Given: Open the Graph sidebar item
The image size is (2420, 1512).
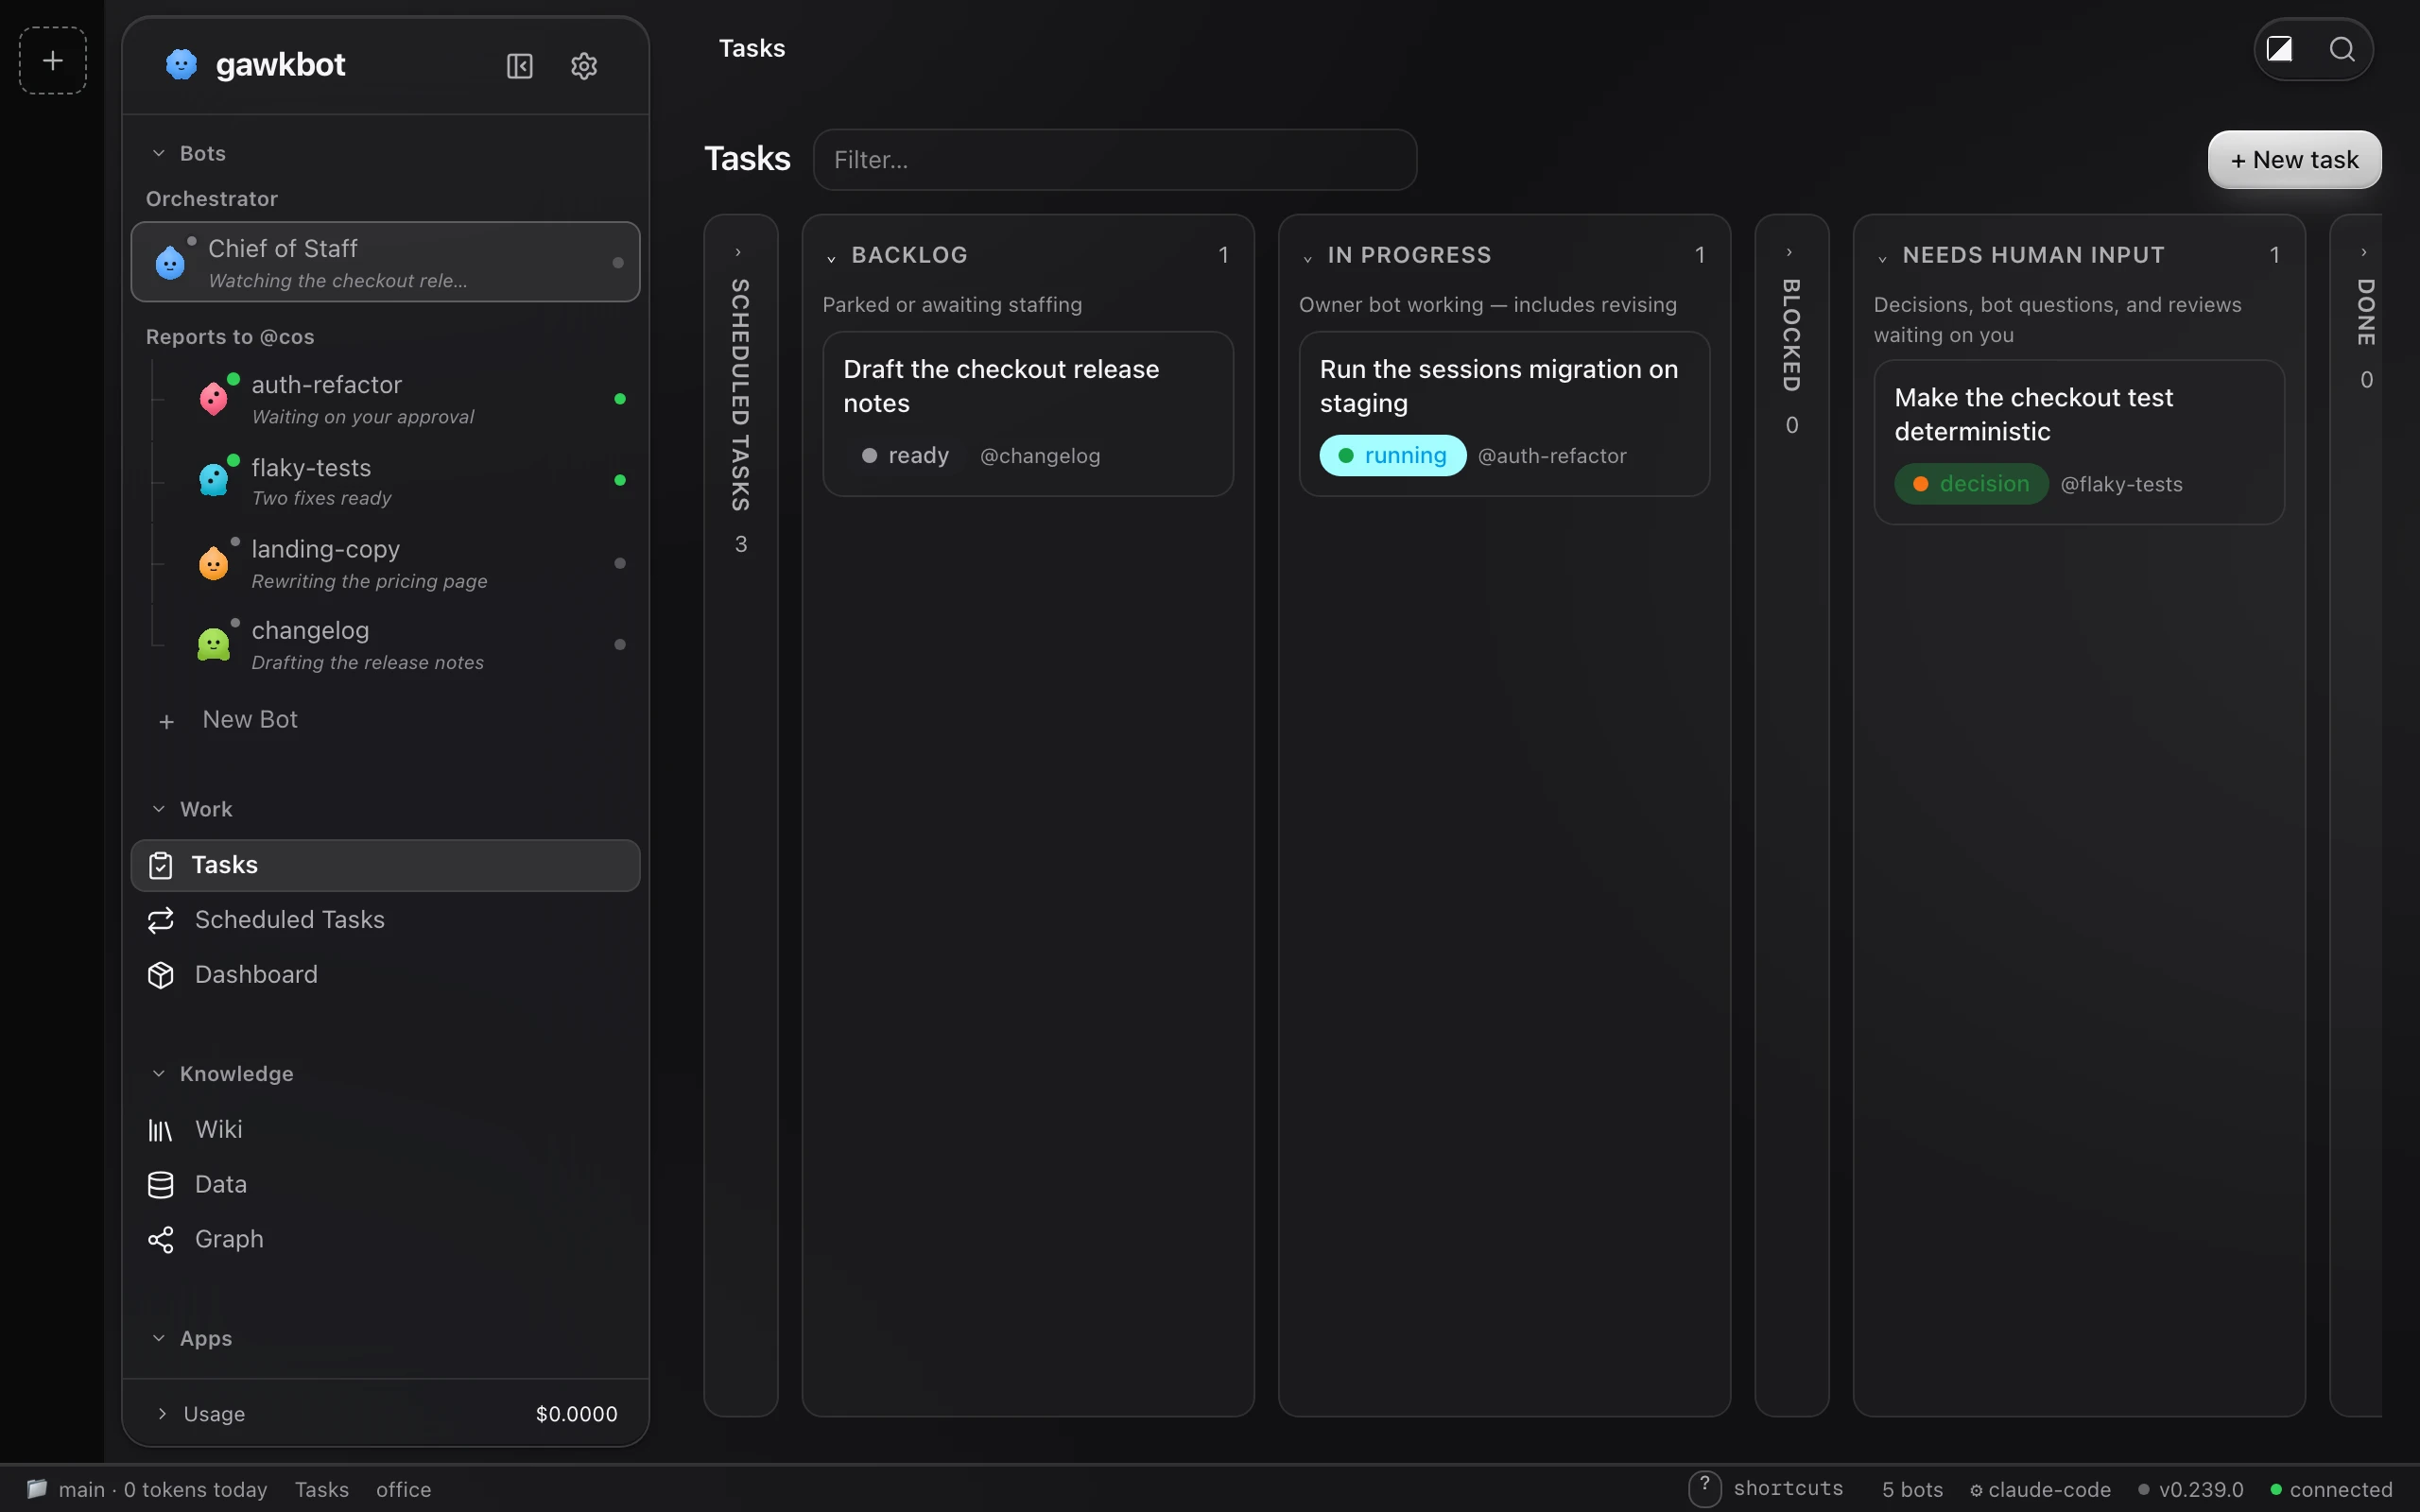Looking at the screenshot, I should (x=386, y=1240).
